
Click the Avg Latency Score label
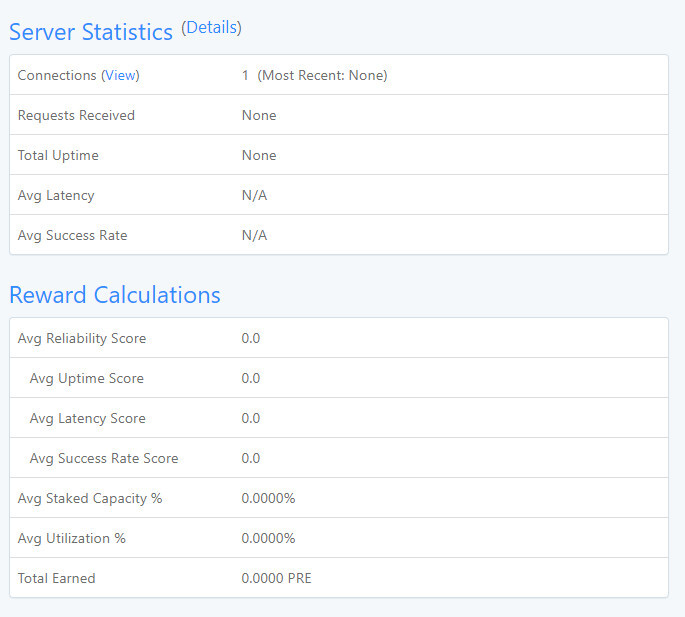coord(87,419)
